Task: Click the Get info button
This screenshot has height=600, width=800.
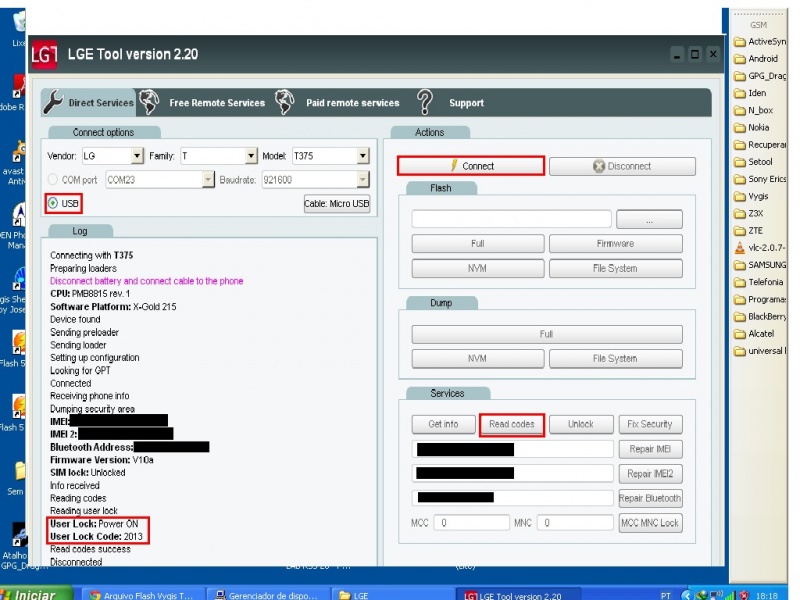Action: pyautogui.click(x=443, y=424)
